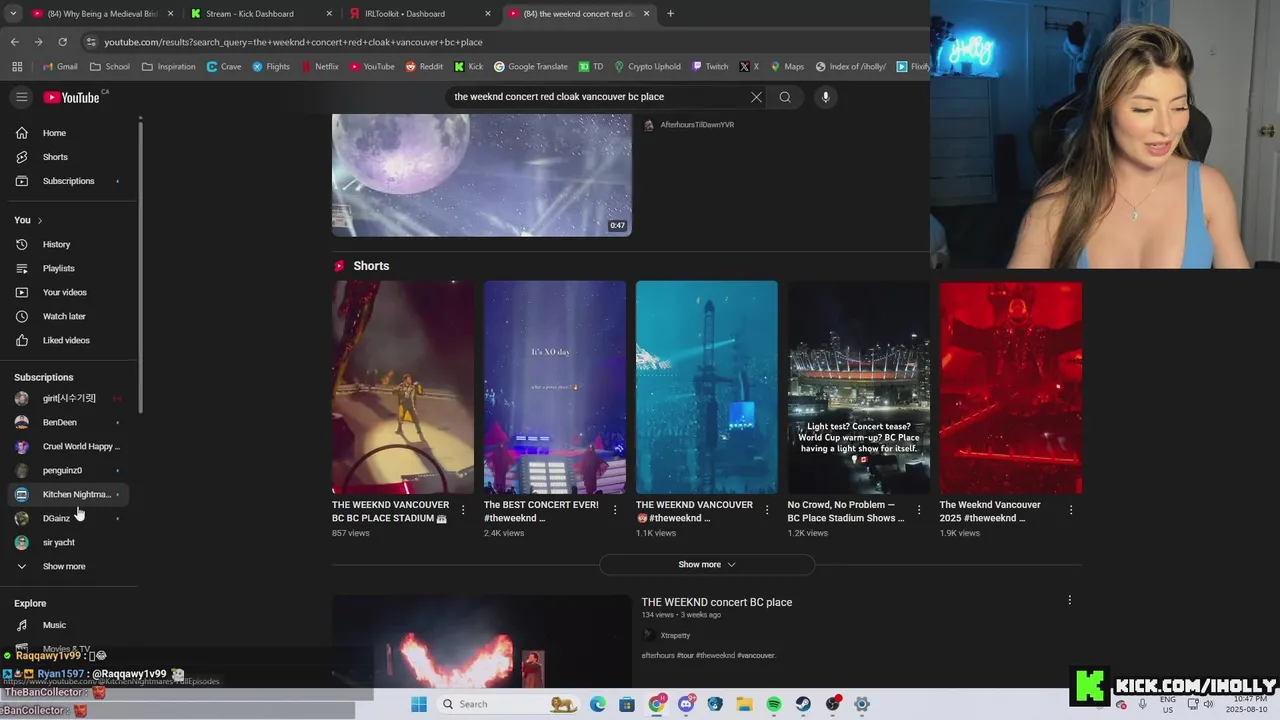Click the magnifier search button
1280x720 pixels.
tap(785, 97)
